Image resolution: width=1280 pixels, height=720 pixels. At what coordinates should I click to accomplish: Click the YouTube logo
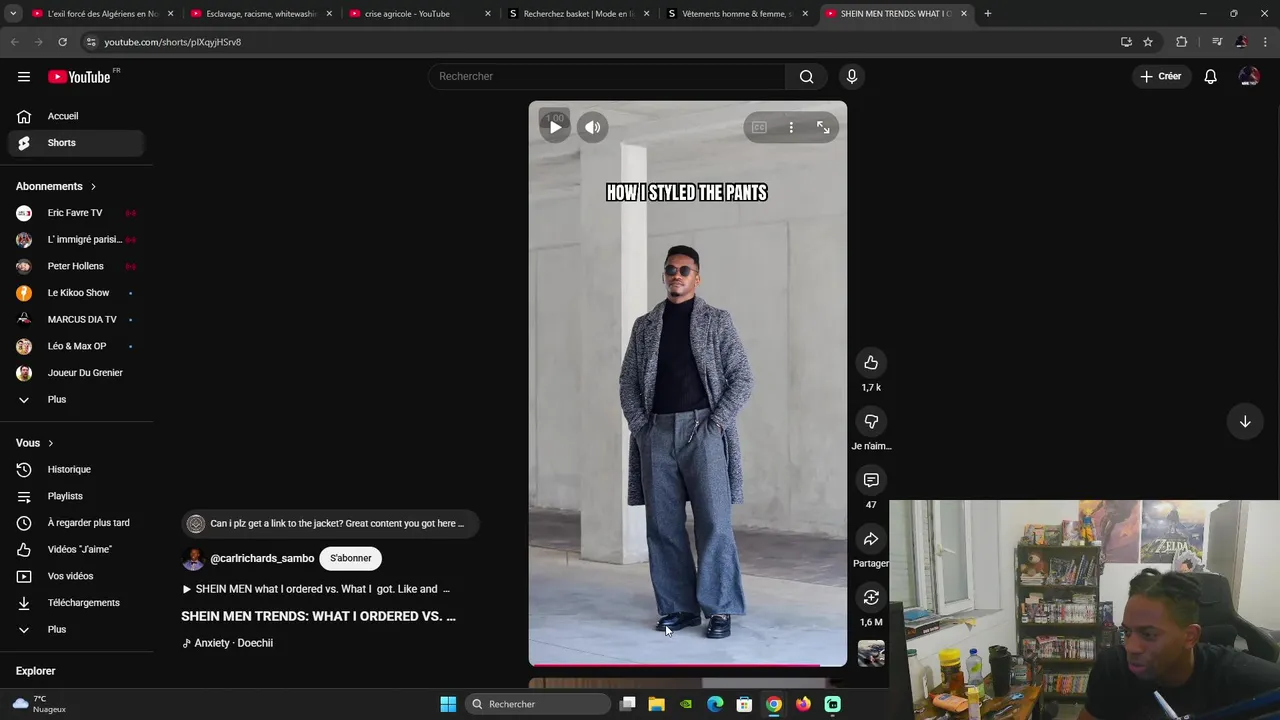coord(79,77)
